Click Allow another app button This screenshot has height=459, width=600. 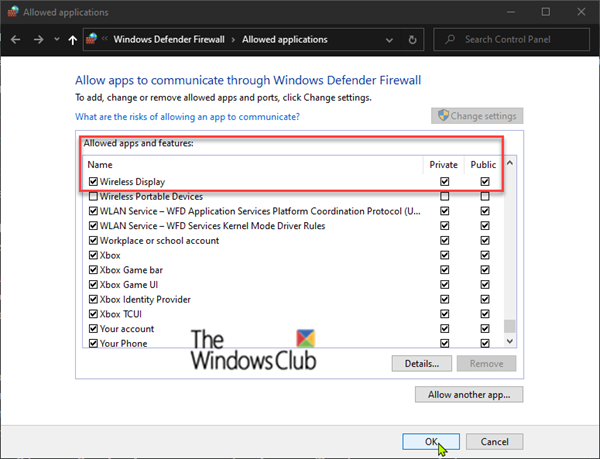[469, 395]
